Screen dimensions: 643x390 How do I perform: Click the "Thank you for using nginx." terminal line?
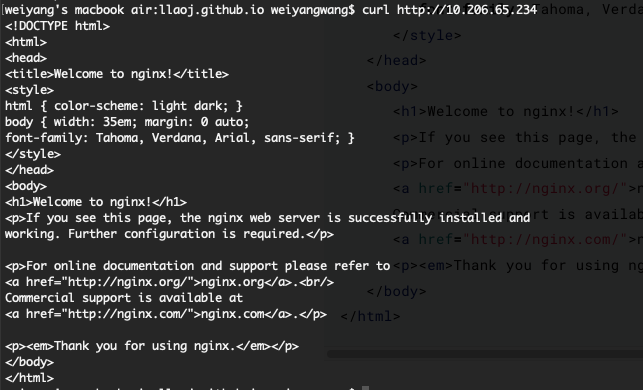(152, 346)
